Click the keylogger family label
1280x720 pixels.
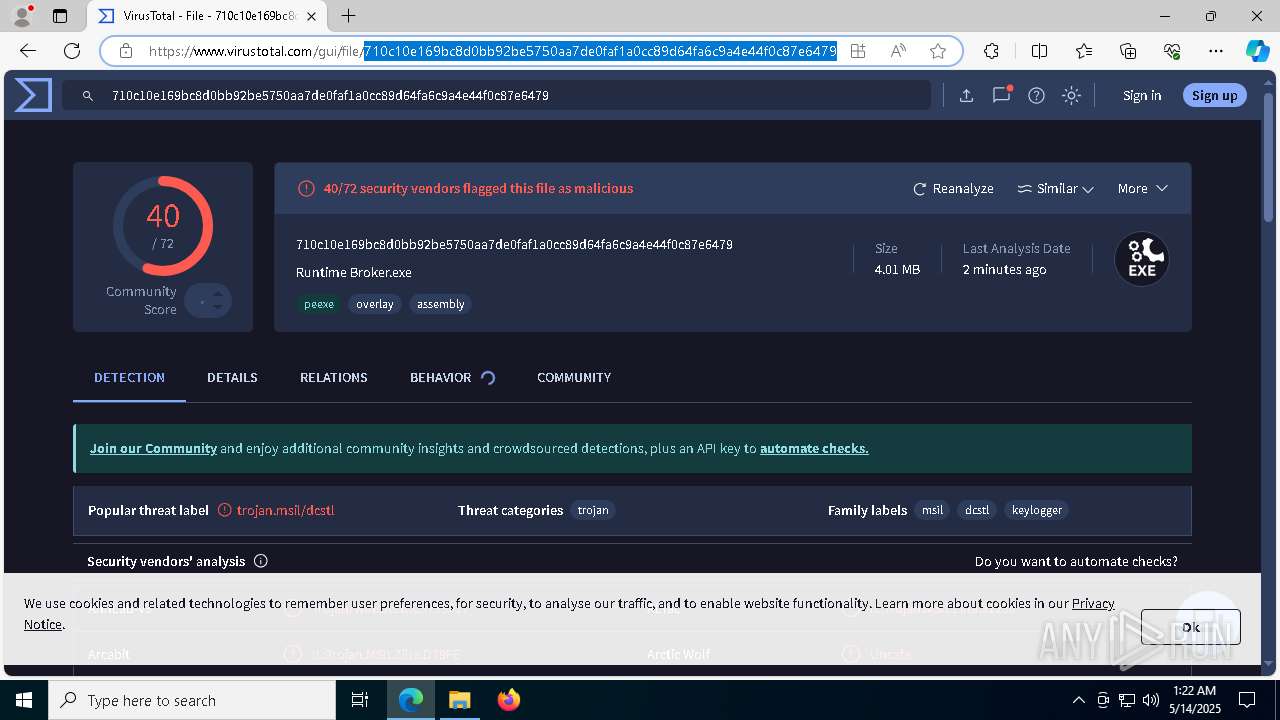click(1037, 510)
